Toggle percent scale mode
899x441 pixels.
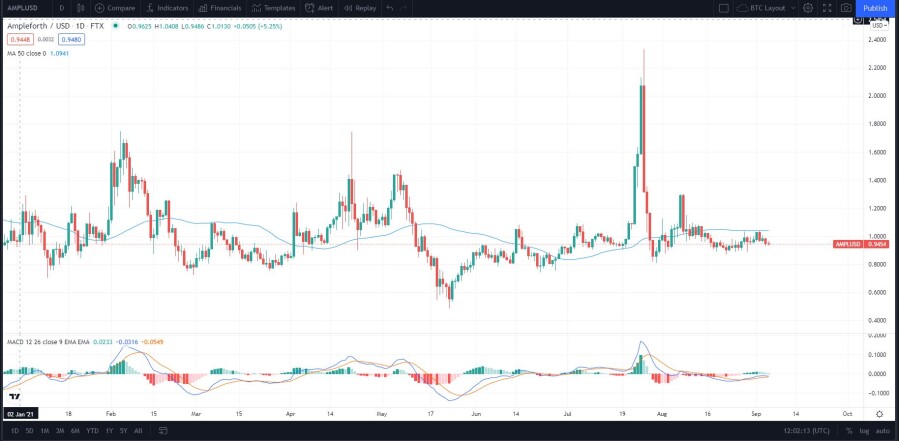[x=849, y=430]
